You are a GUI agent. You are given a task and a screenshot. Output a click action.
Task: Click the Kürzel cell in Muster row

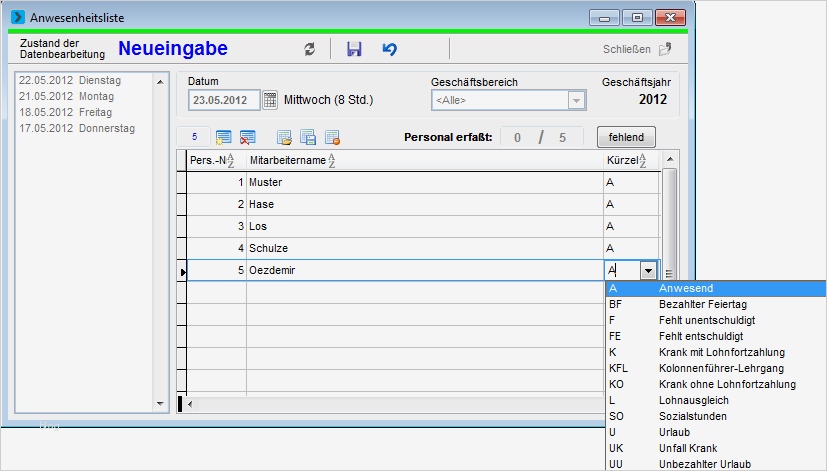(631, 182)
